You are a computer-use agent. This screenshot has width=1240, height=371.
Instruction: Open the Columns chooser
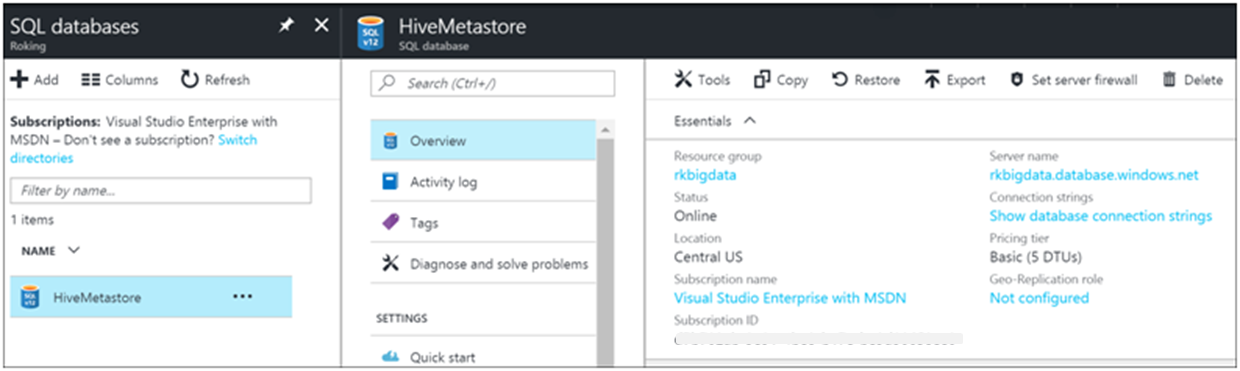[120, 80]
